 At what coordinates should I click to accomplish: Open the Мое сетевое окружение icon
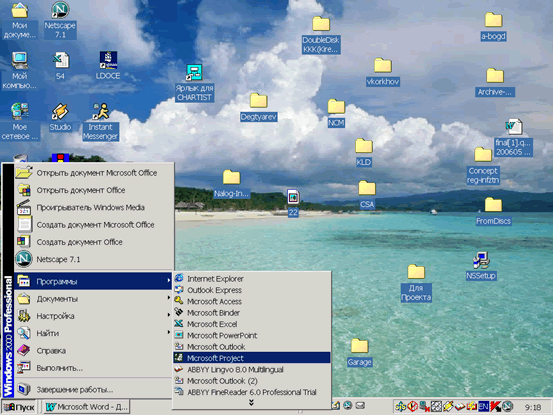[20, 121]
